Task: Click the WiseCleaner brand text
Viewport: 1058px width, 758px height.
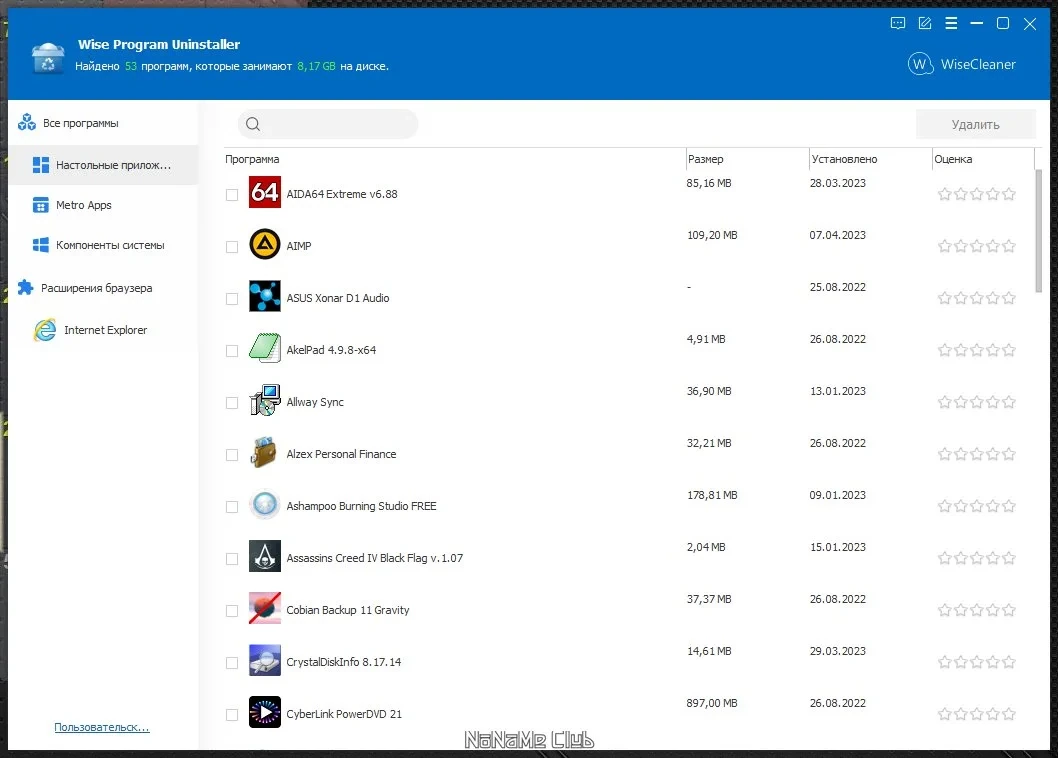Action: pyautogui.click(x=978, y=64)
